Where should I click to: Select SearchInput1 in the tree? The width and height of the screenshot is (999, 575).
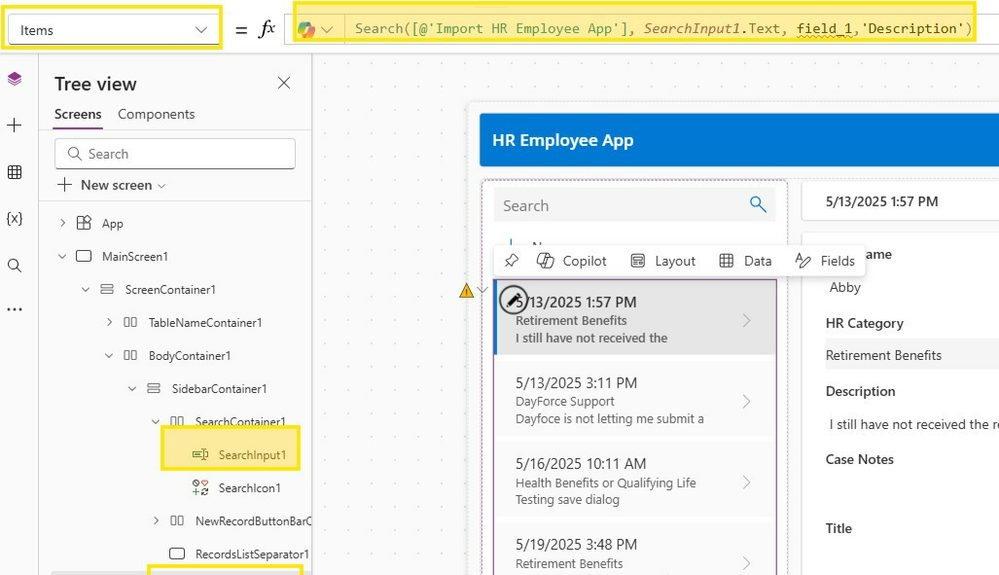[x=252, y=455]
